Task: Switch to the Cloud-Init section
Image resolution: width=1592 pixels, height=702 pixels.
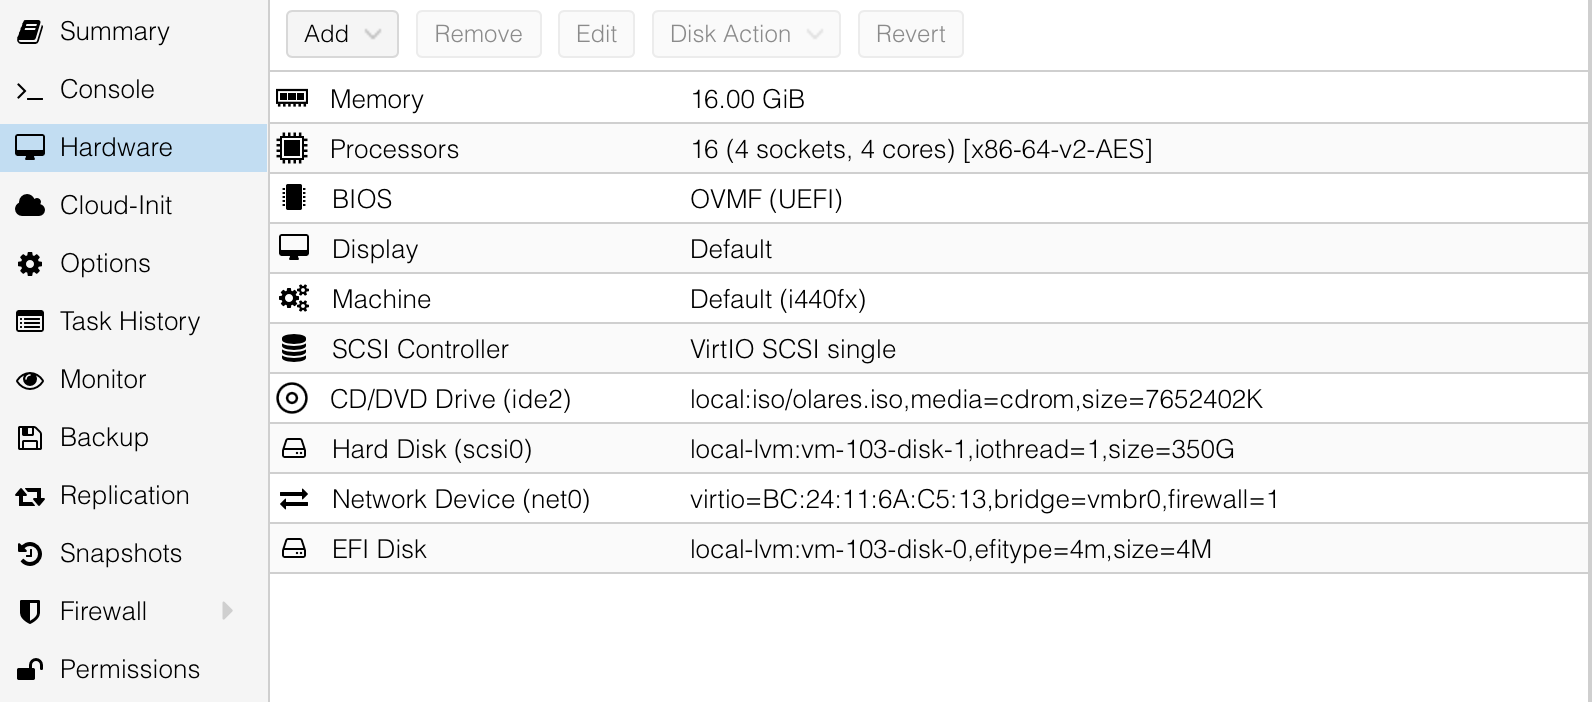Action: click(x=117, y=205)
